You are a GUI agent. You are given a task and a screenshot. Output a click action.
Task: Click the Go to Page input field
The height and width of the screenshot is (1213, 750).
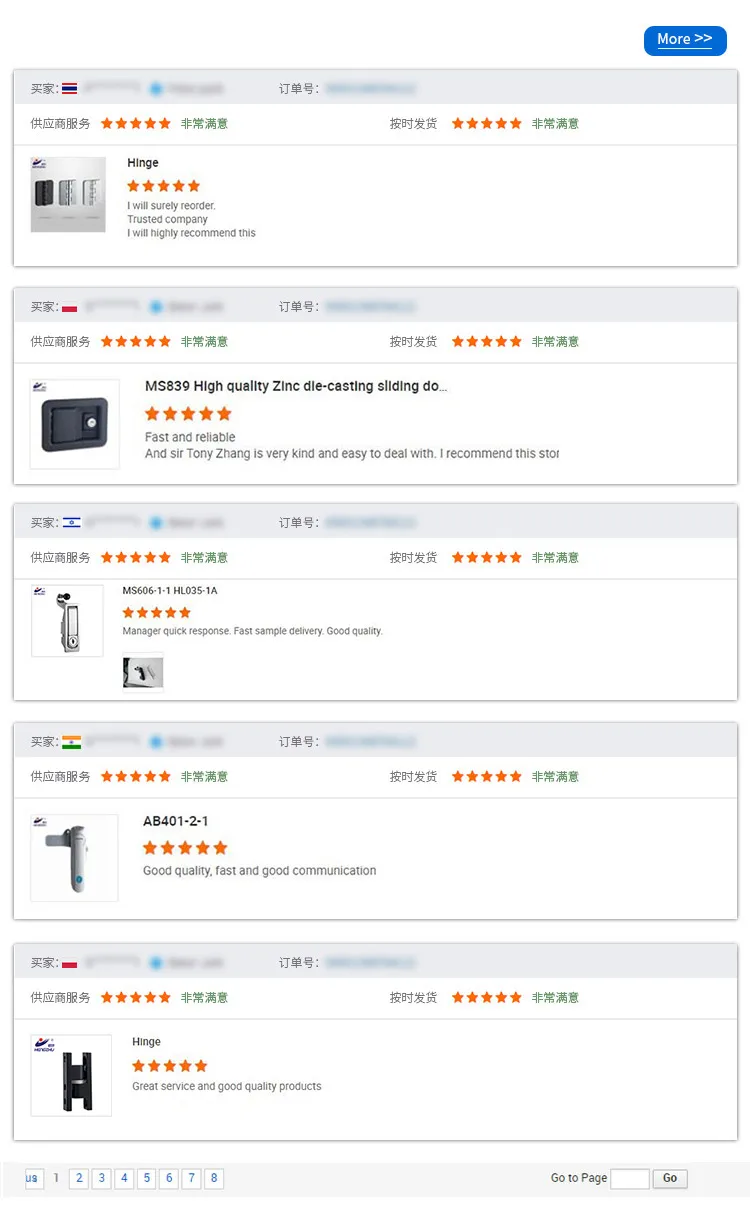click(629, 1178)
